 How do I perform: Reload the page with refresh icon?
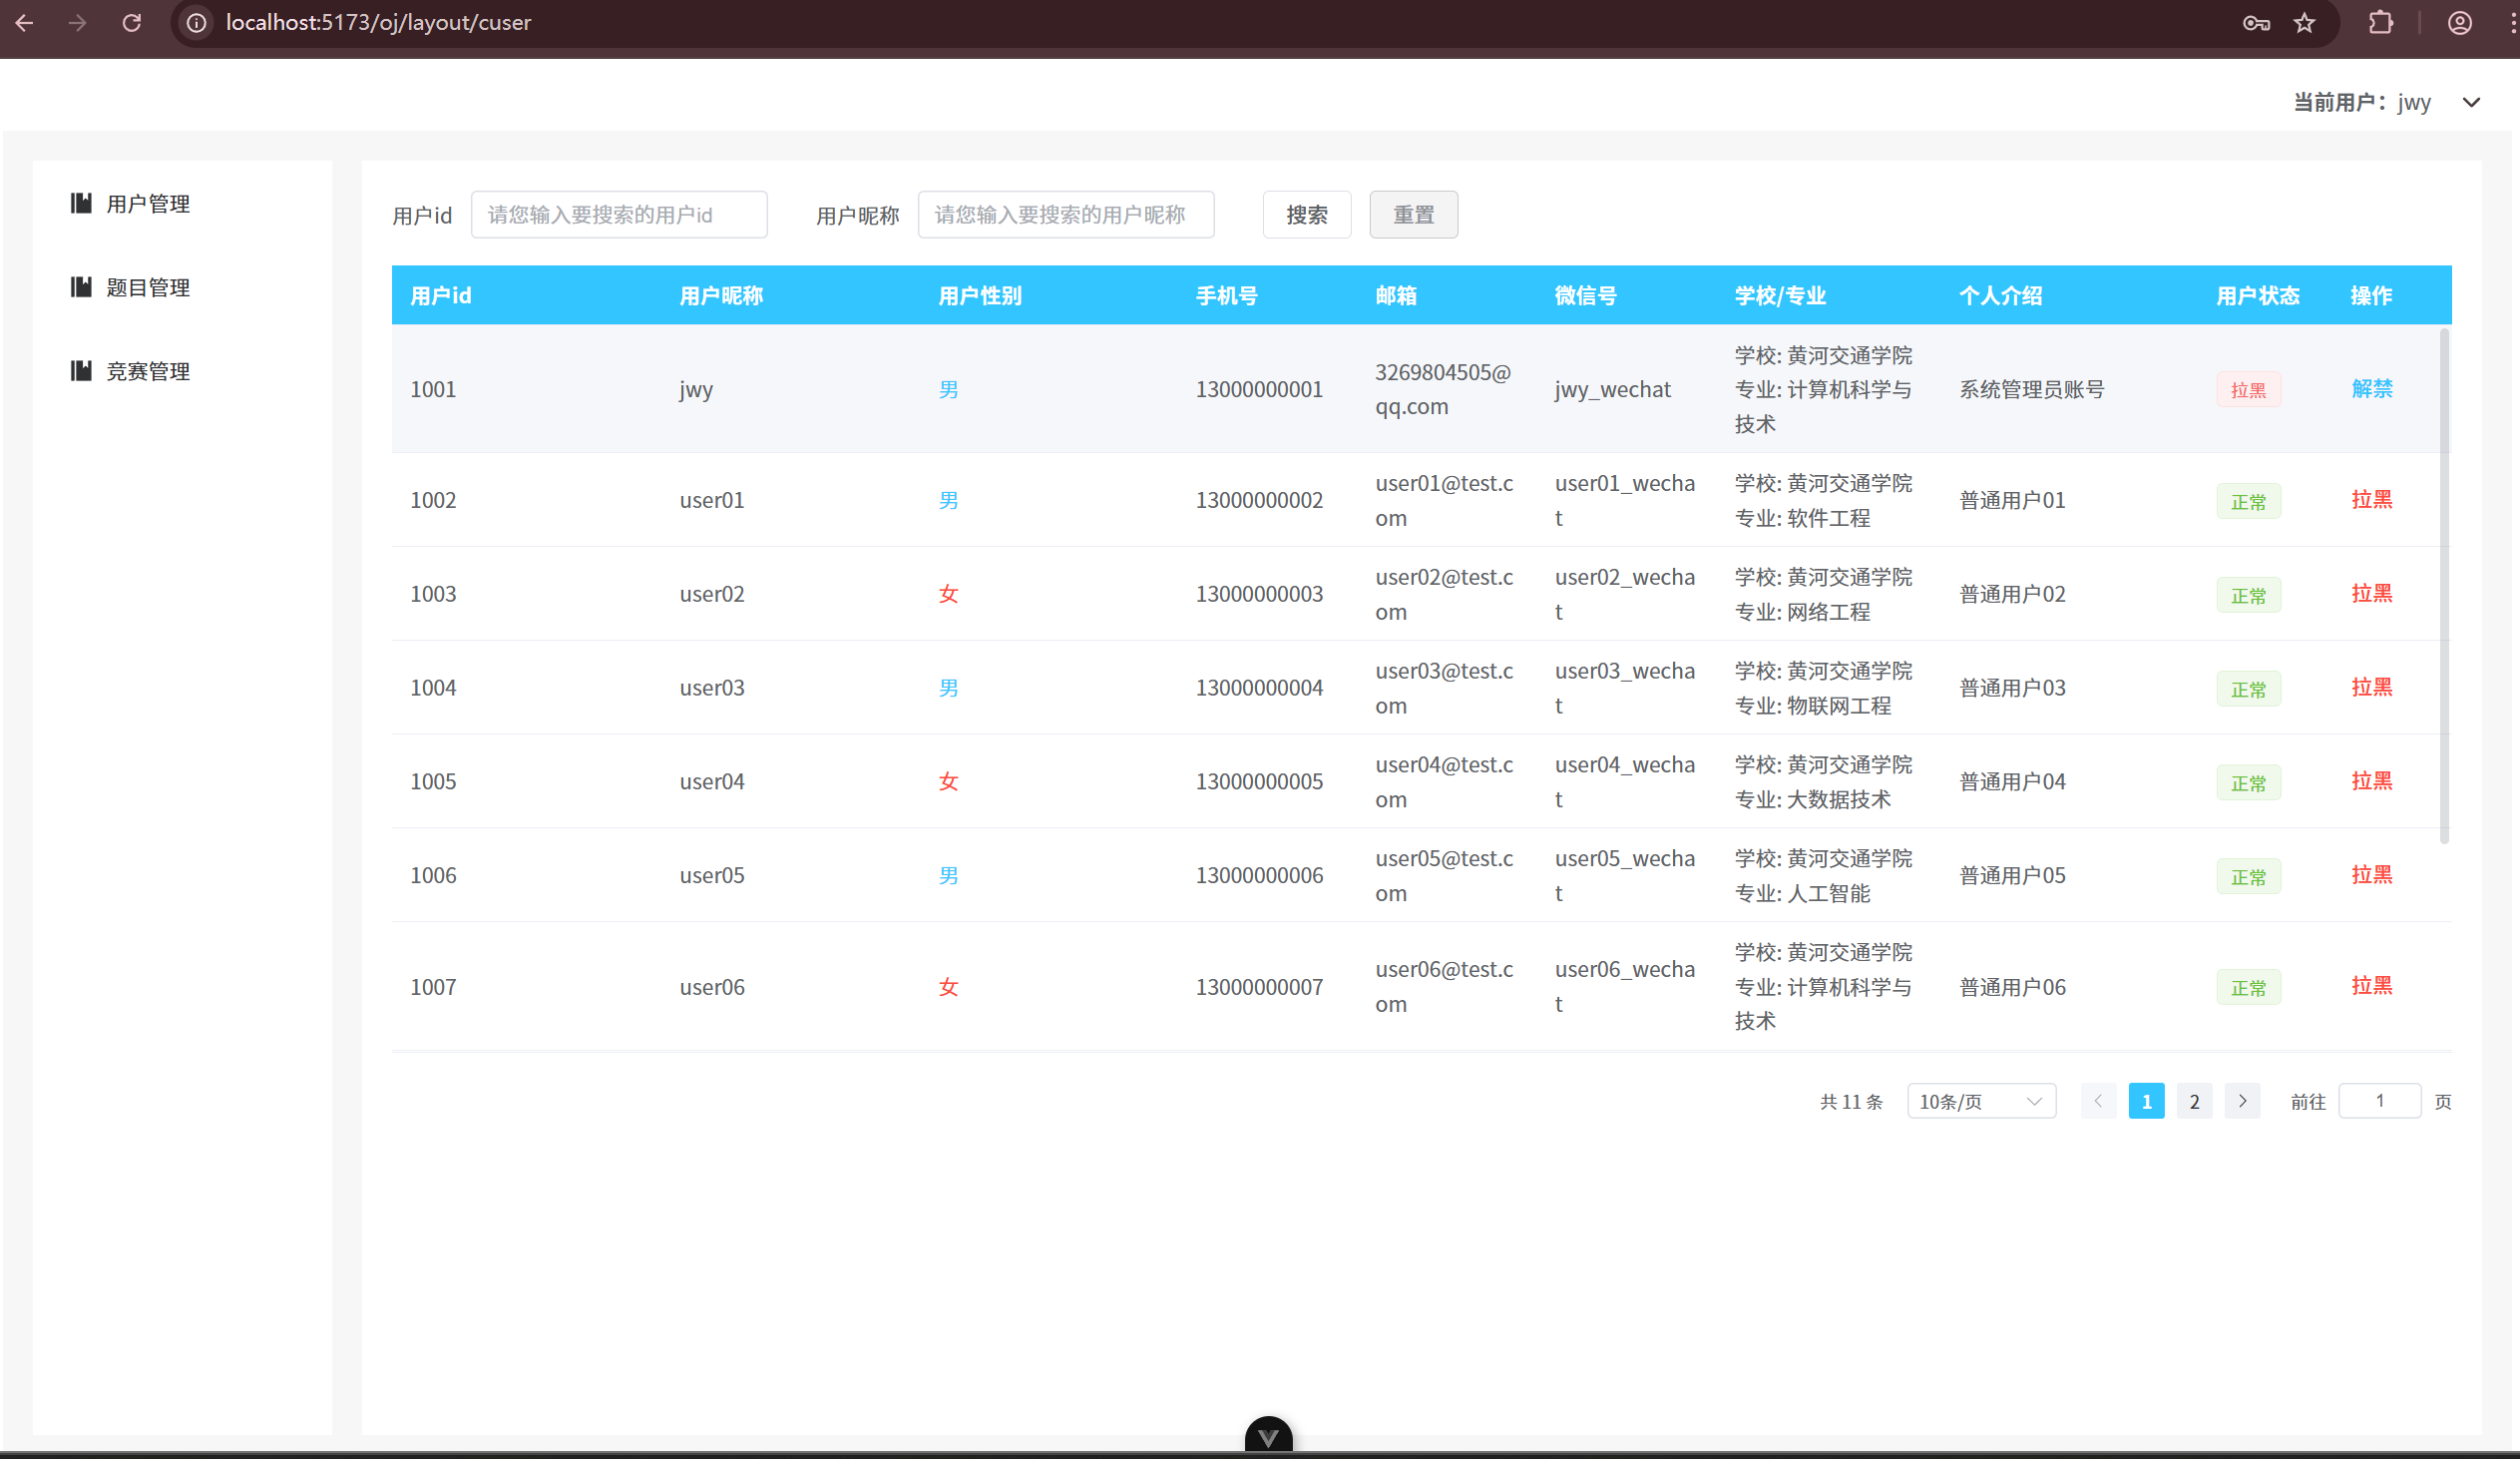pyautogui.click(x=131, y=22)
